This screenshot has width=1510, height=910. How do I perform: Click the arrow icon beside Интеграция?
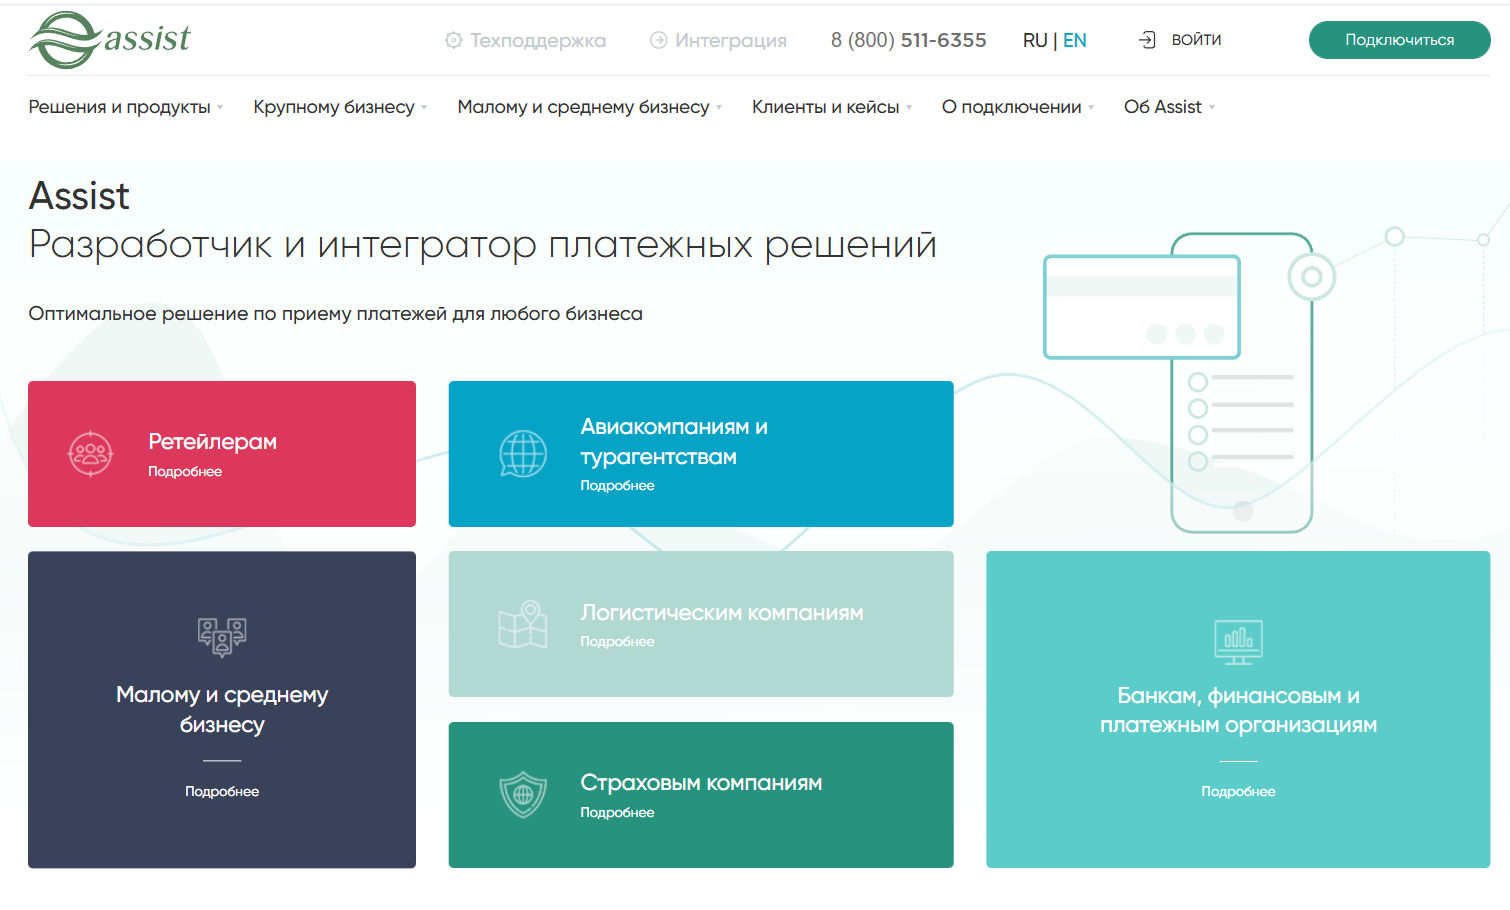(658, 40)
